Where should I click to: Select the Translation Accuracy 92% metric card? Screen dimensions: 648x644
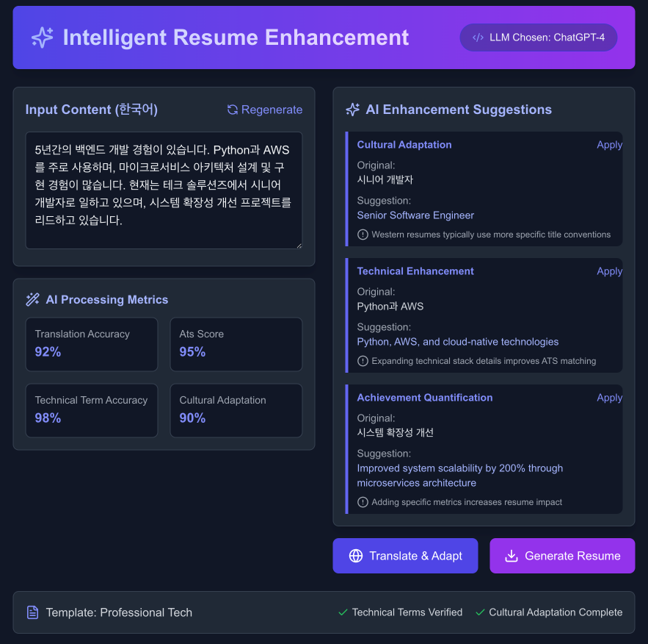coord(92,344)
